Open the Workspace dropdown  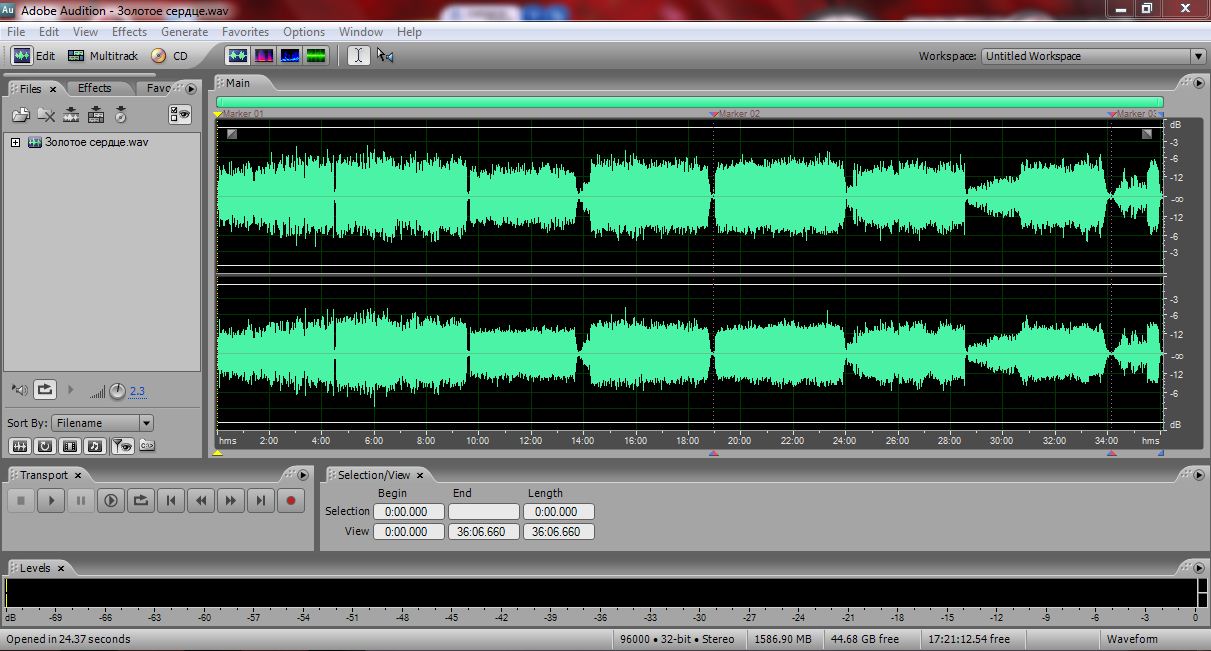click(1094, 56)
